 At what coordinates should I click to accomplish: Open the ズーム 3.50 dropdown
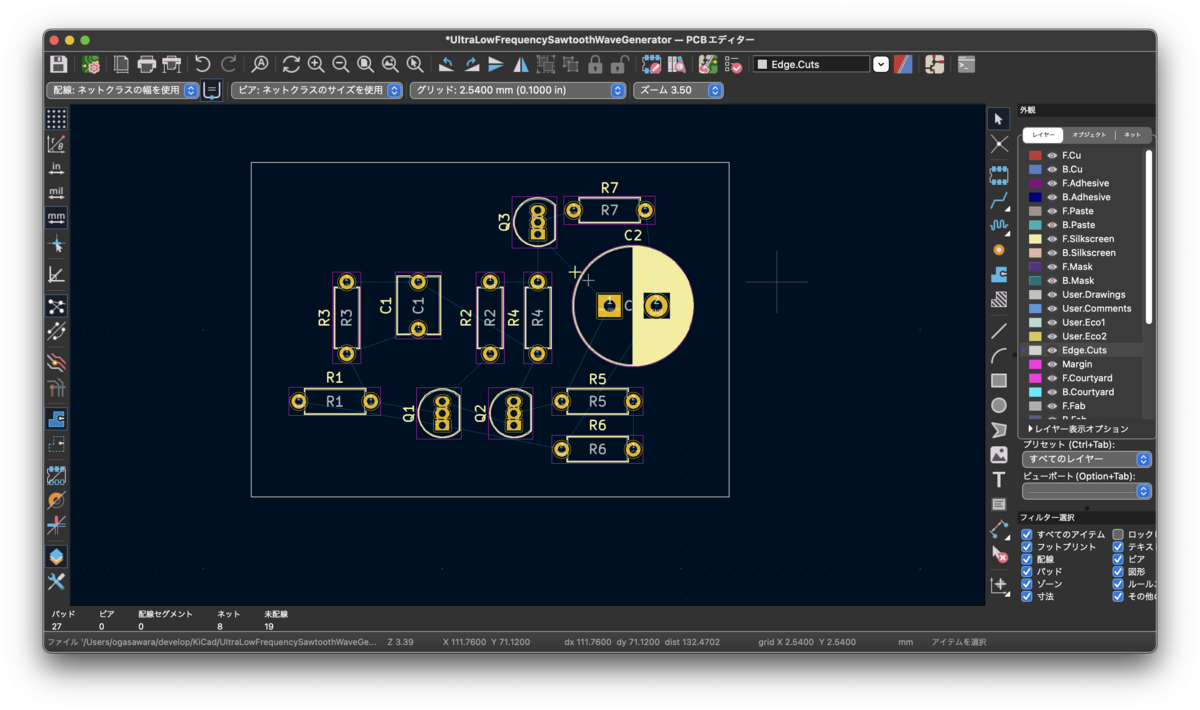coord(677,90)
